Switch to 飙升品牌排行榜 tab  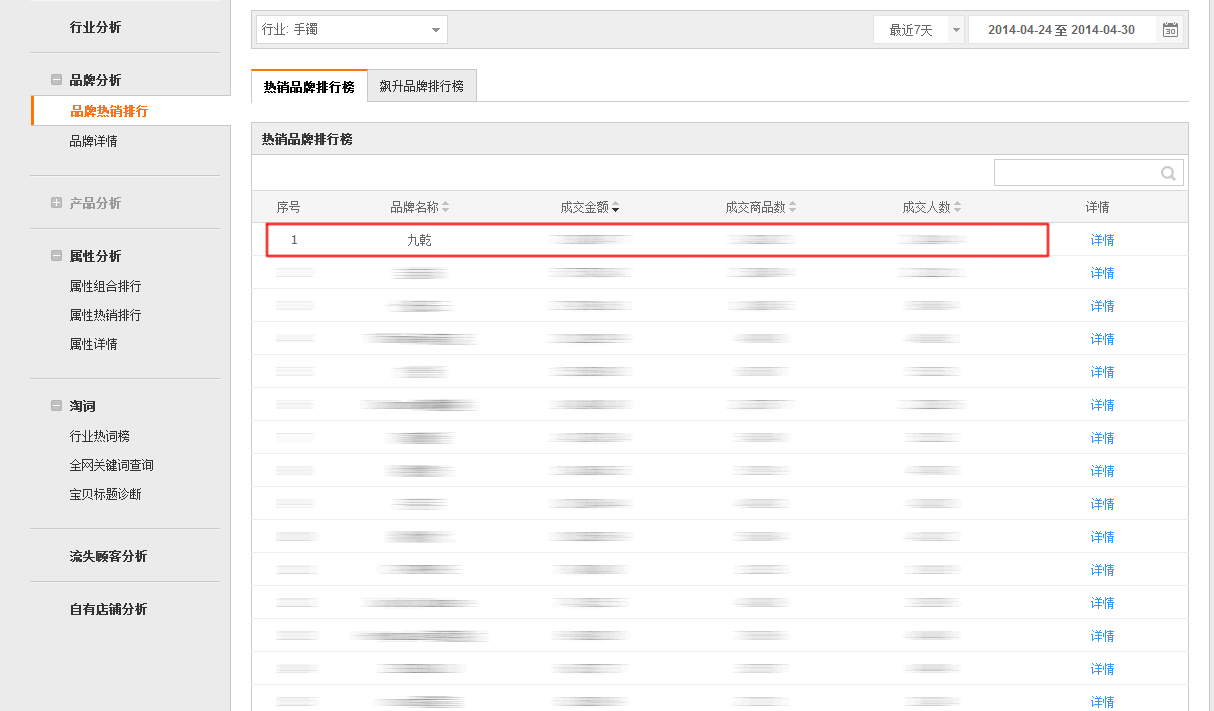tap(421, 86)
